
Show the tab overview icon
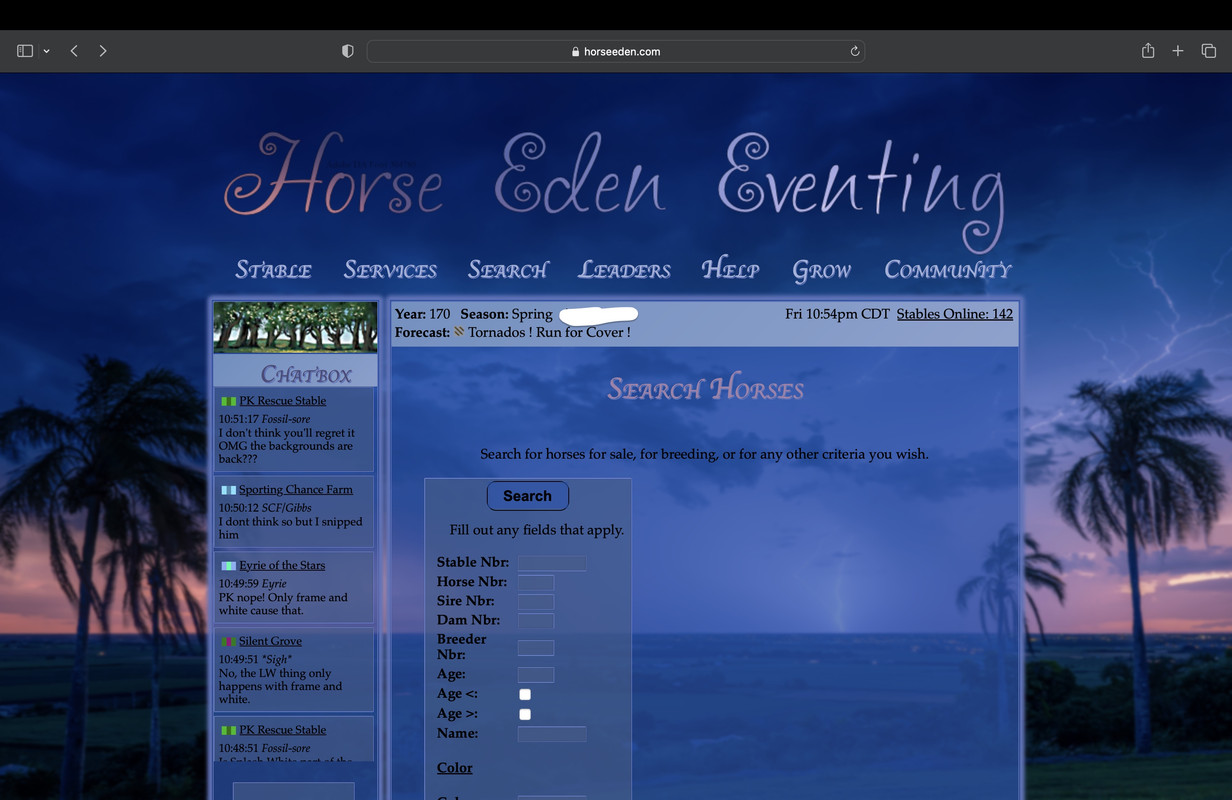point(1208,51)
